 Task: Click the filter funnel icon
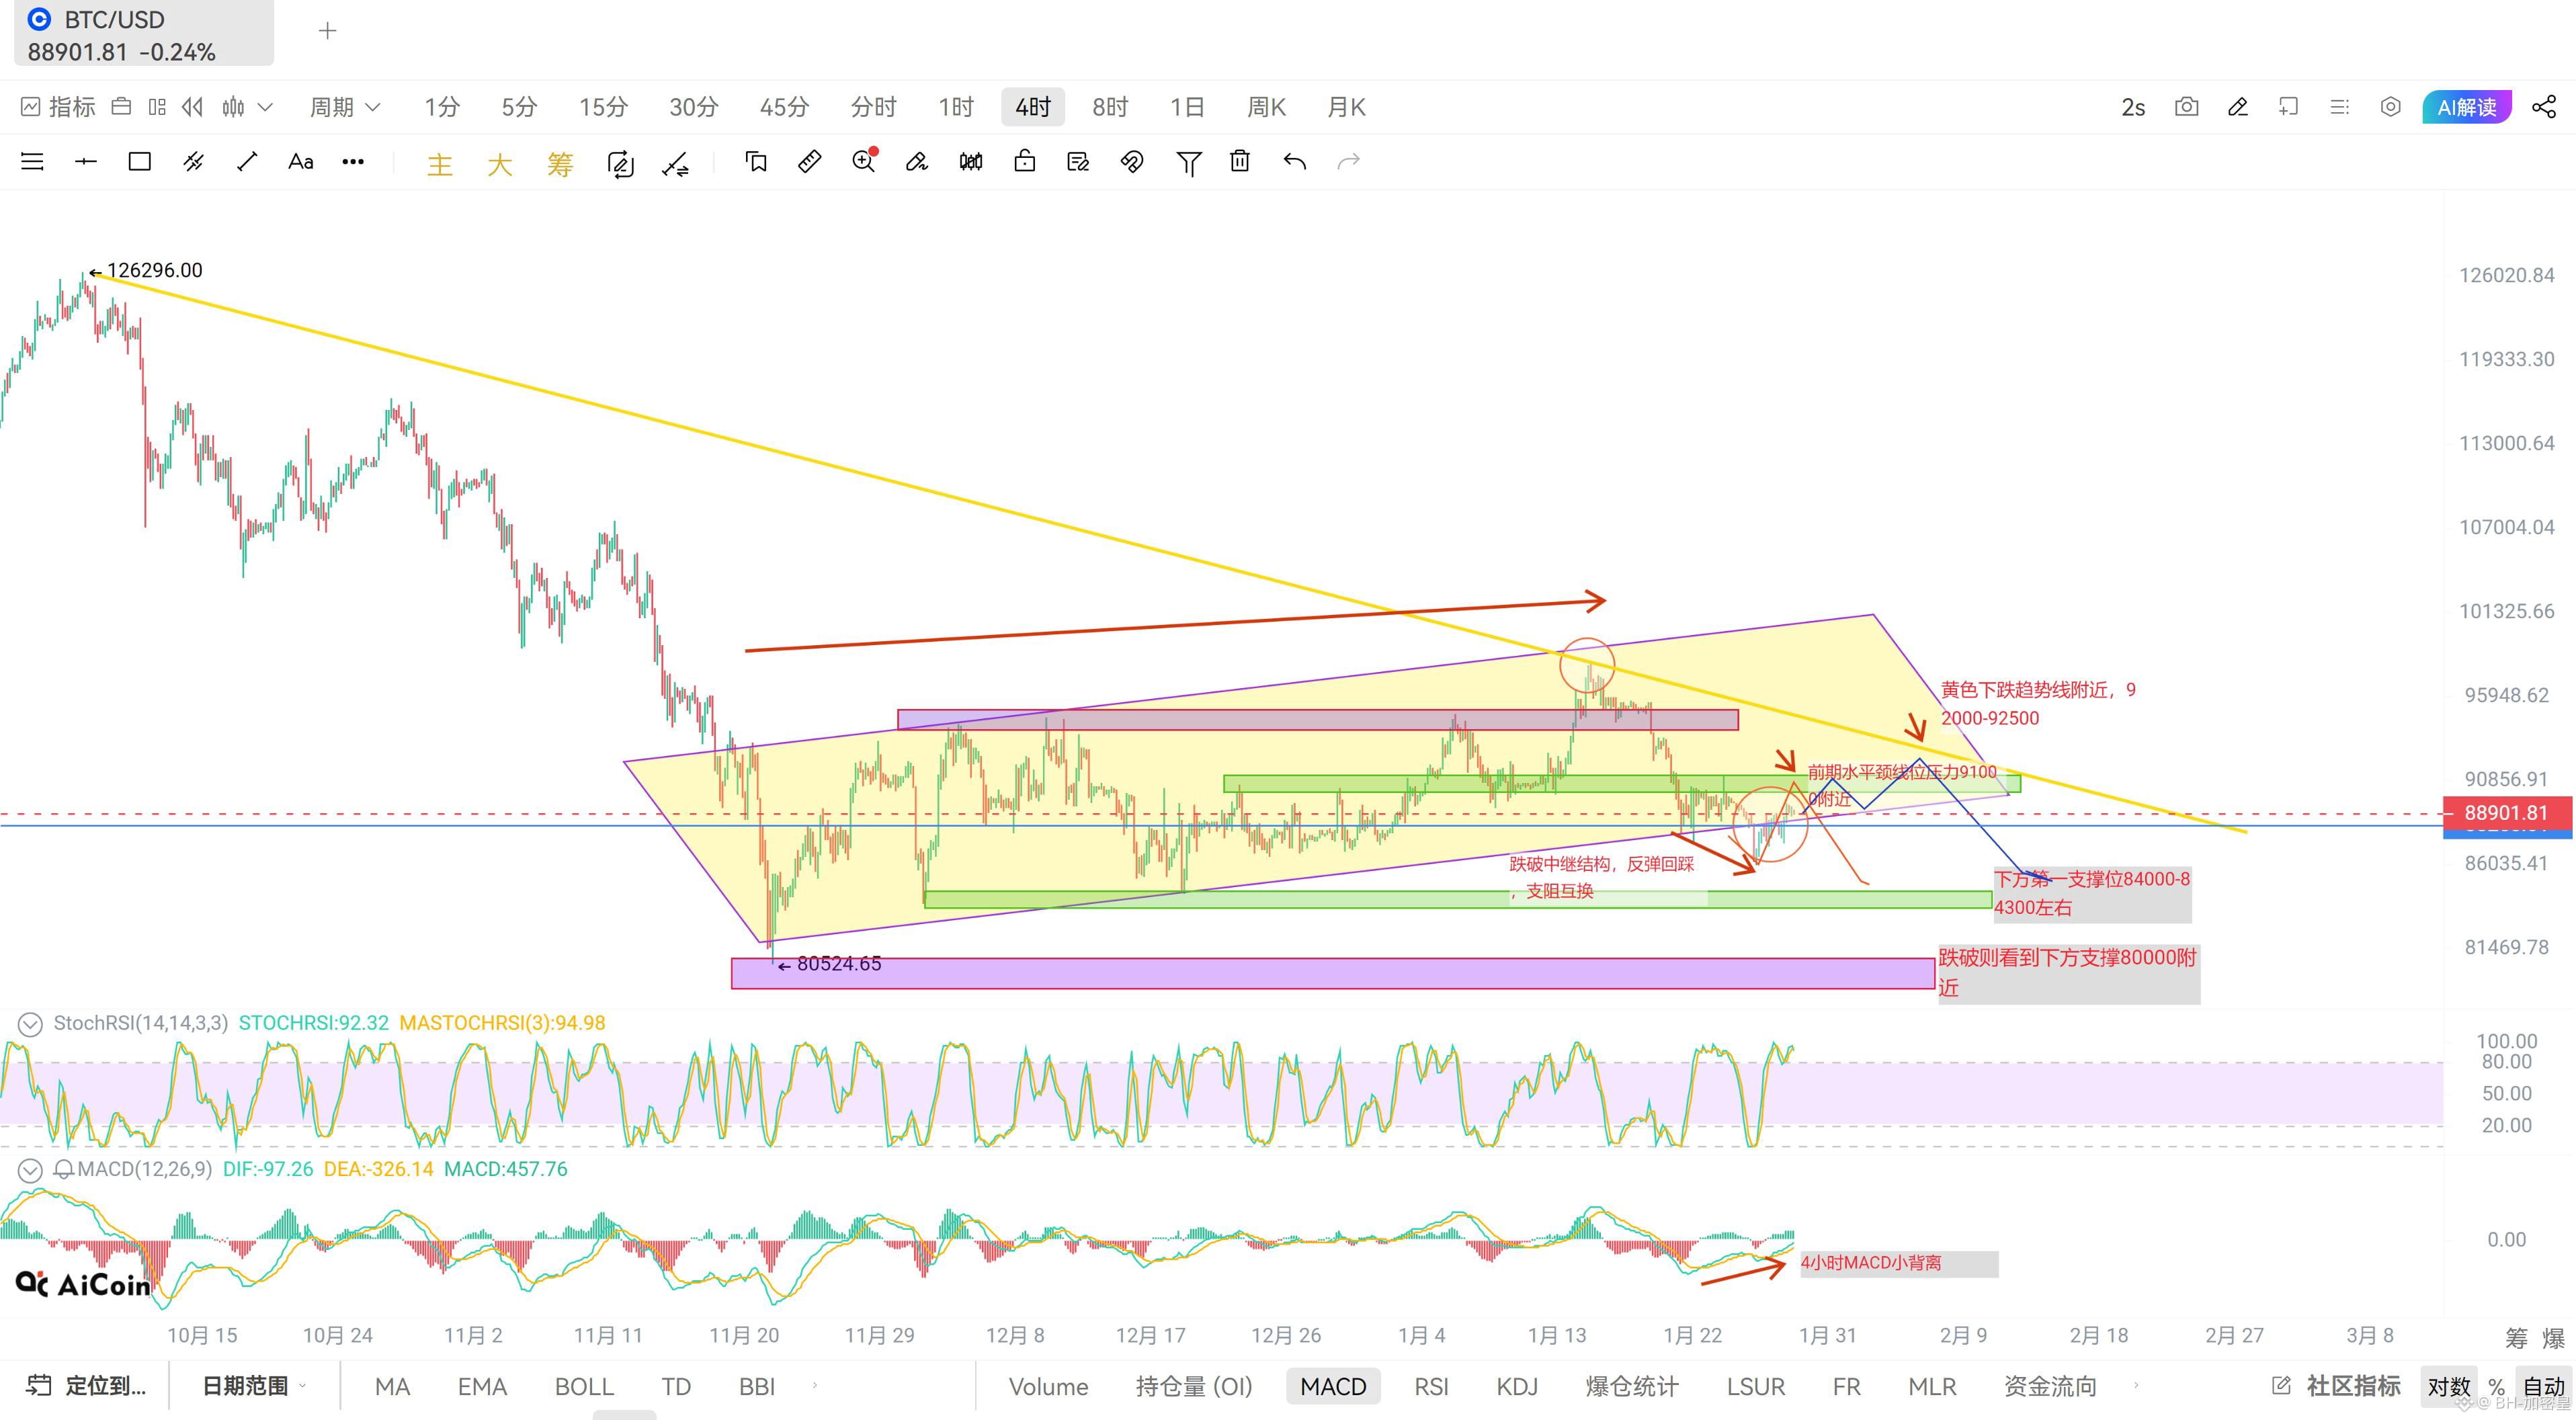point(1187,162)
